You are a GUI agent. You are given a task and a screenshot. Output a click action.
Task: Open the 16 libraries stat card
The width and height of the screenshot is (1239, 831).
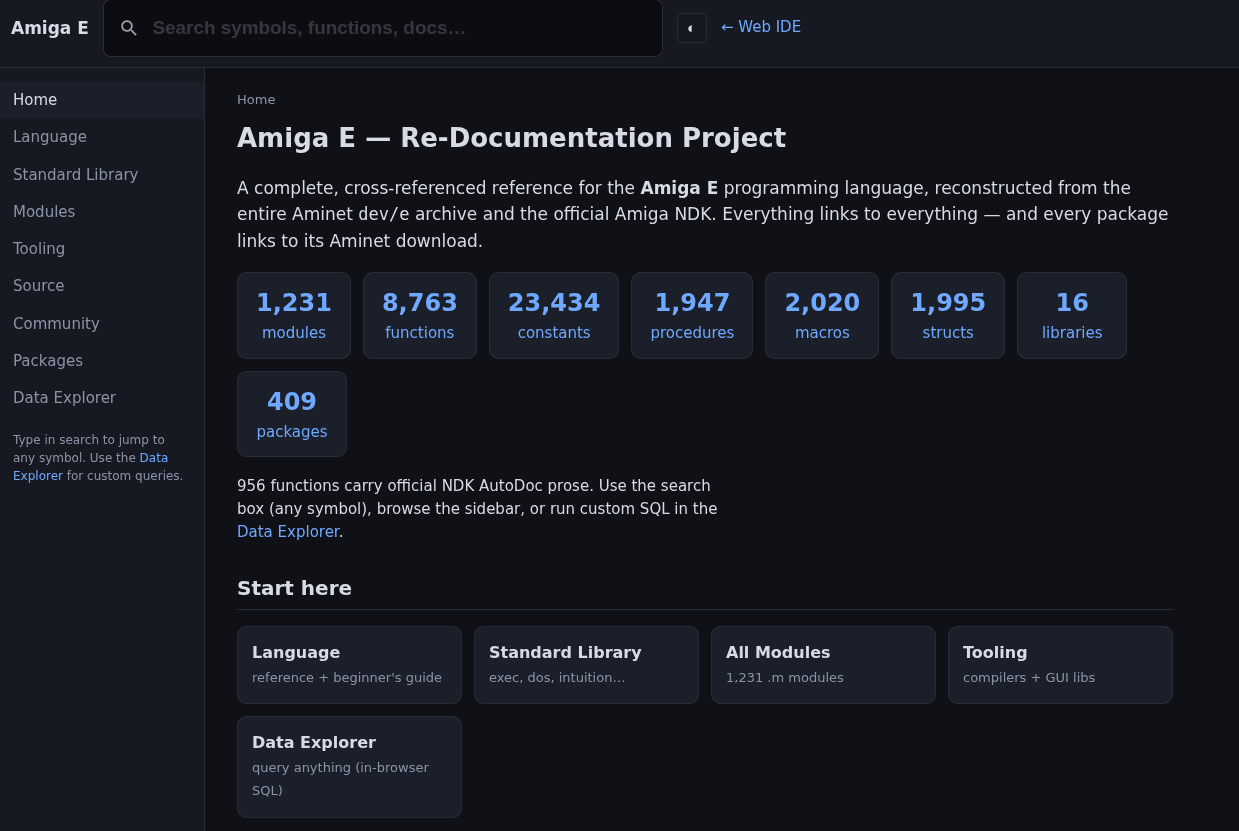point(1072,315)
